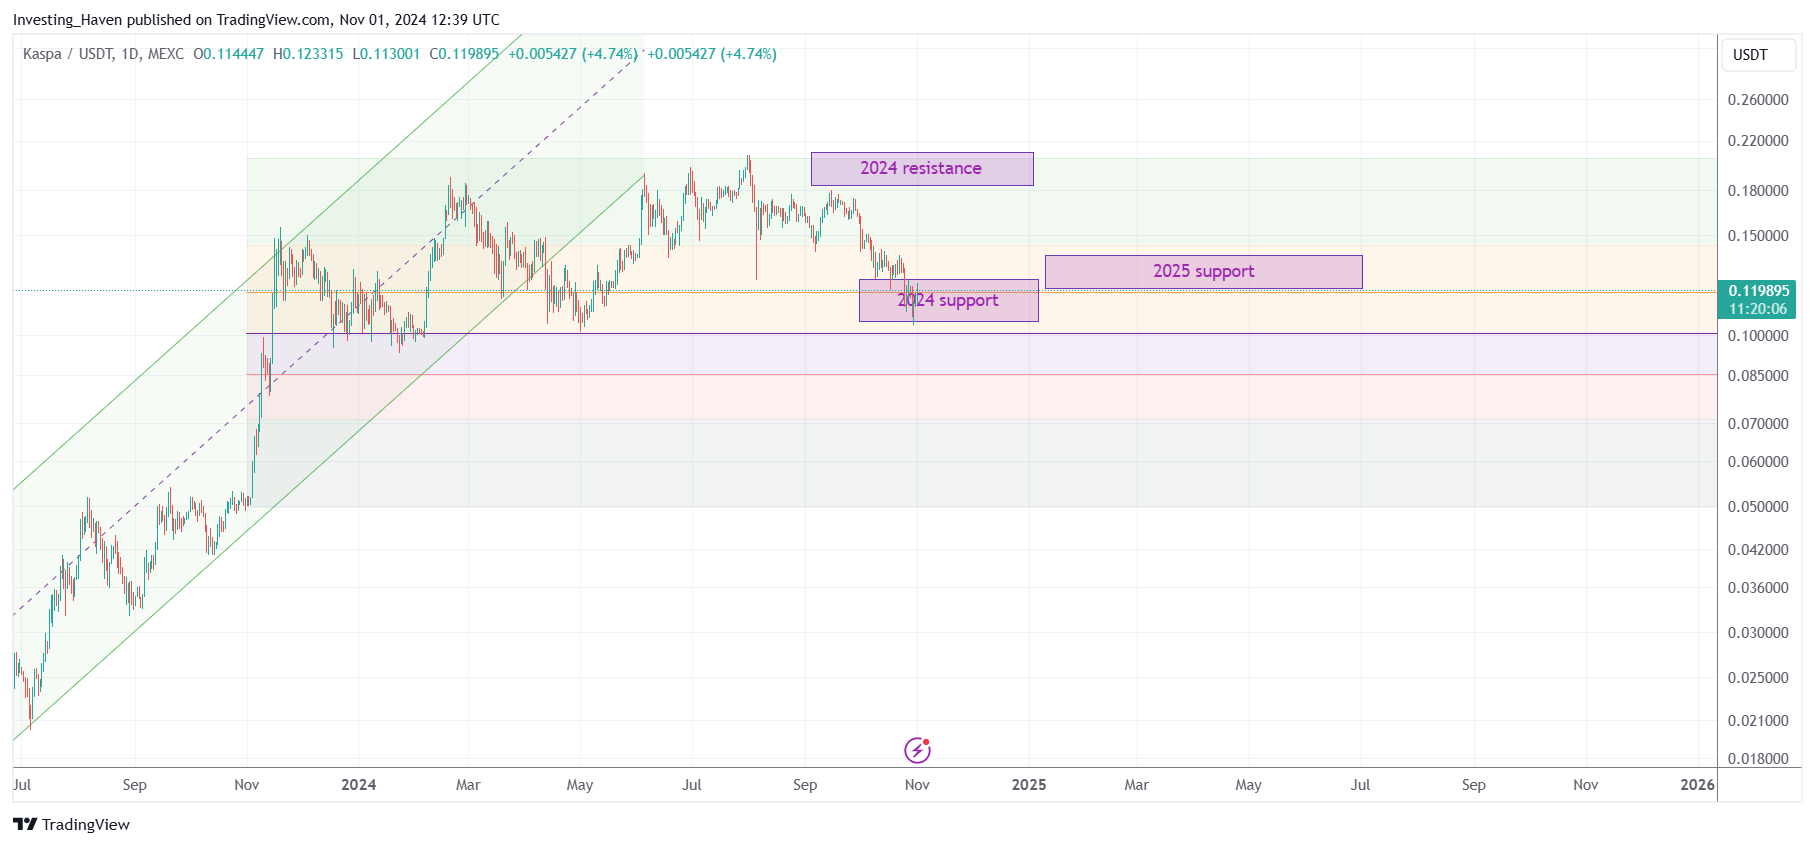Select the '2024 support' label box
The image size is (1815, 846).
tap(949, 300)
